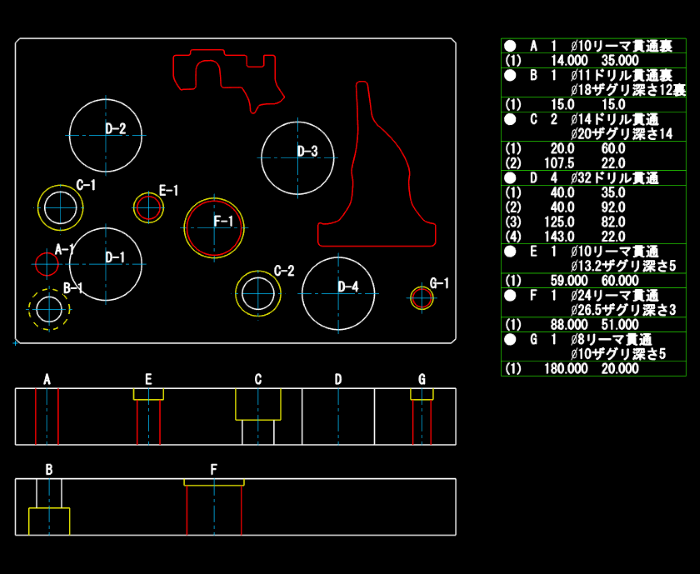This screenshot has height=574, width=700.
Task: Select coordinate row 15.0 15.0
Action: click(x=594, y=104)
